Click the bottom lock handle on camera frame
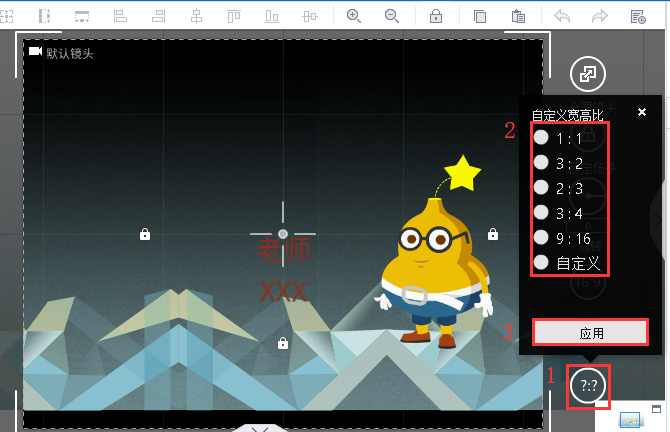 point(282,343)
